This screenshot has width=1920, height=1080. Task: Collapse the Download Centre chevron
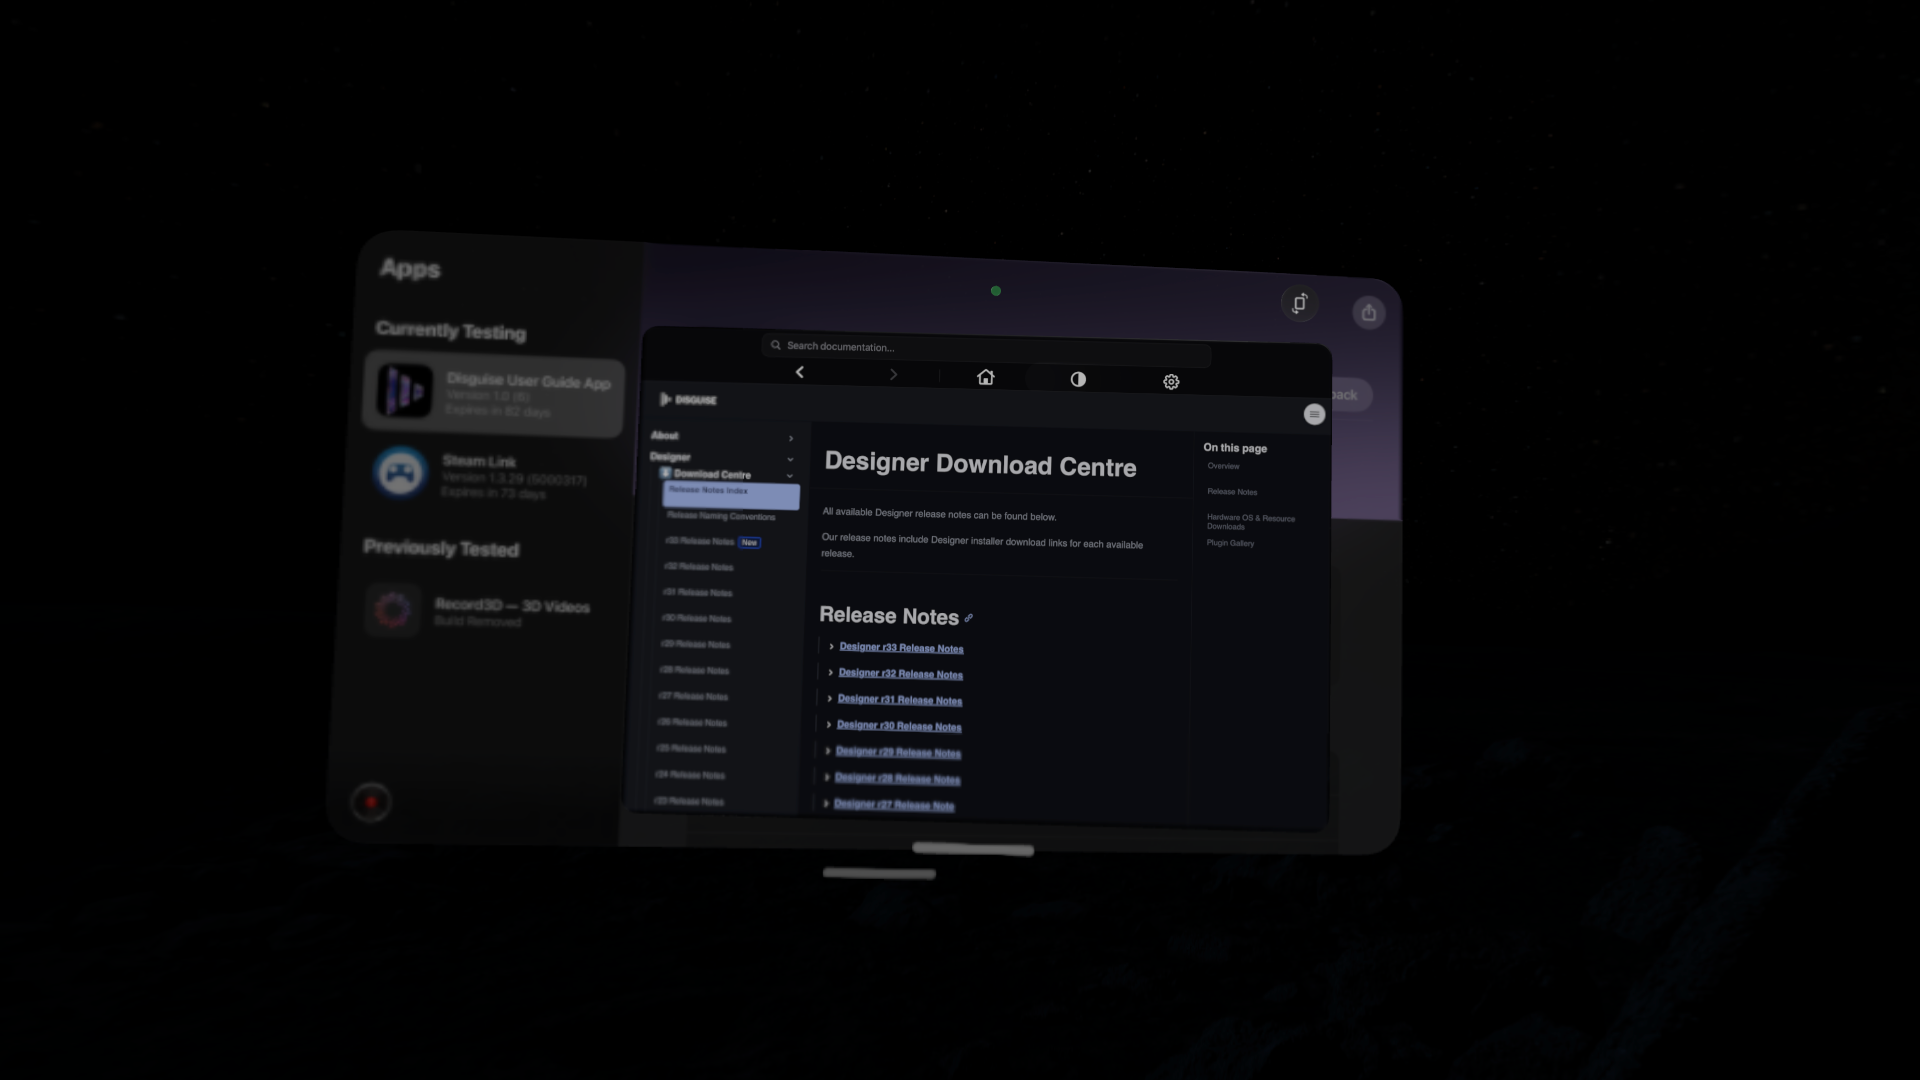click(x=789, y=476)
